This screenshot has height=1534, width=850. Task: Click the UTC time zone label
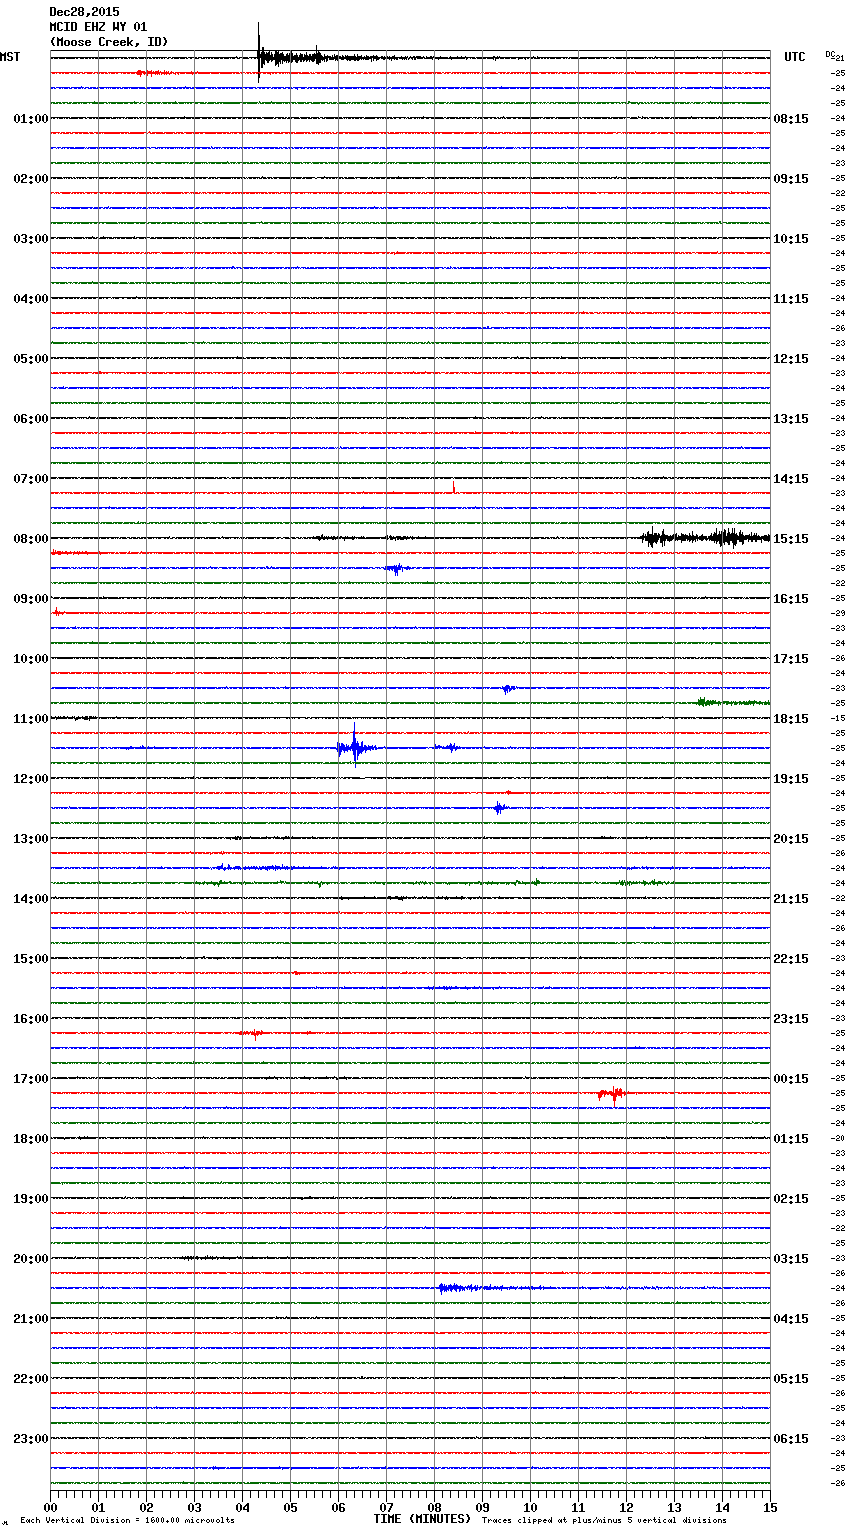pos(795,57)
